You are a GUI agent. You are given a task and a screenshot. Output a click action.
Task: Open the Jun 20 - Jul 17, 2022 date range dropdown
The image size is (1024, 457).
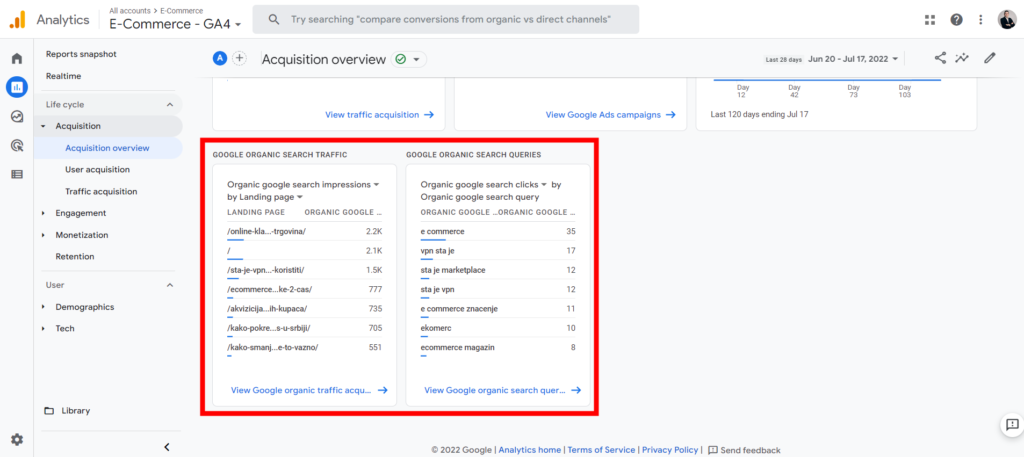[854, 59]
